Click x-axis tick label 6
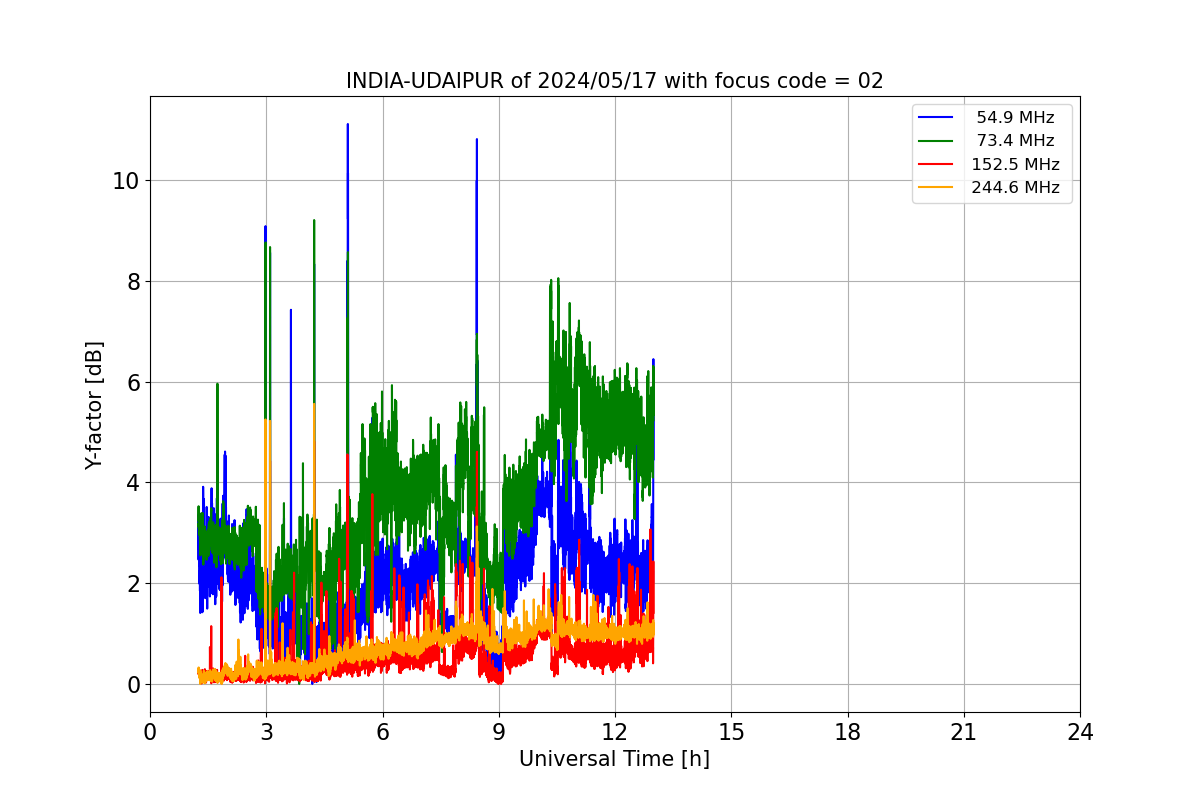Viewport: 1200px width, 800px height. pyautogui.click(x=383, y=732)
